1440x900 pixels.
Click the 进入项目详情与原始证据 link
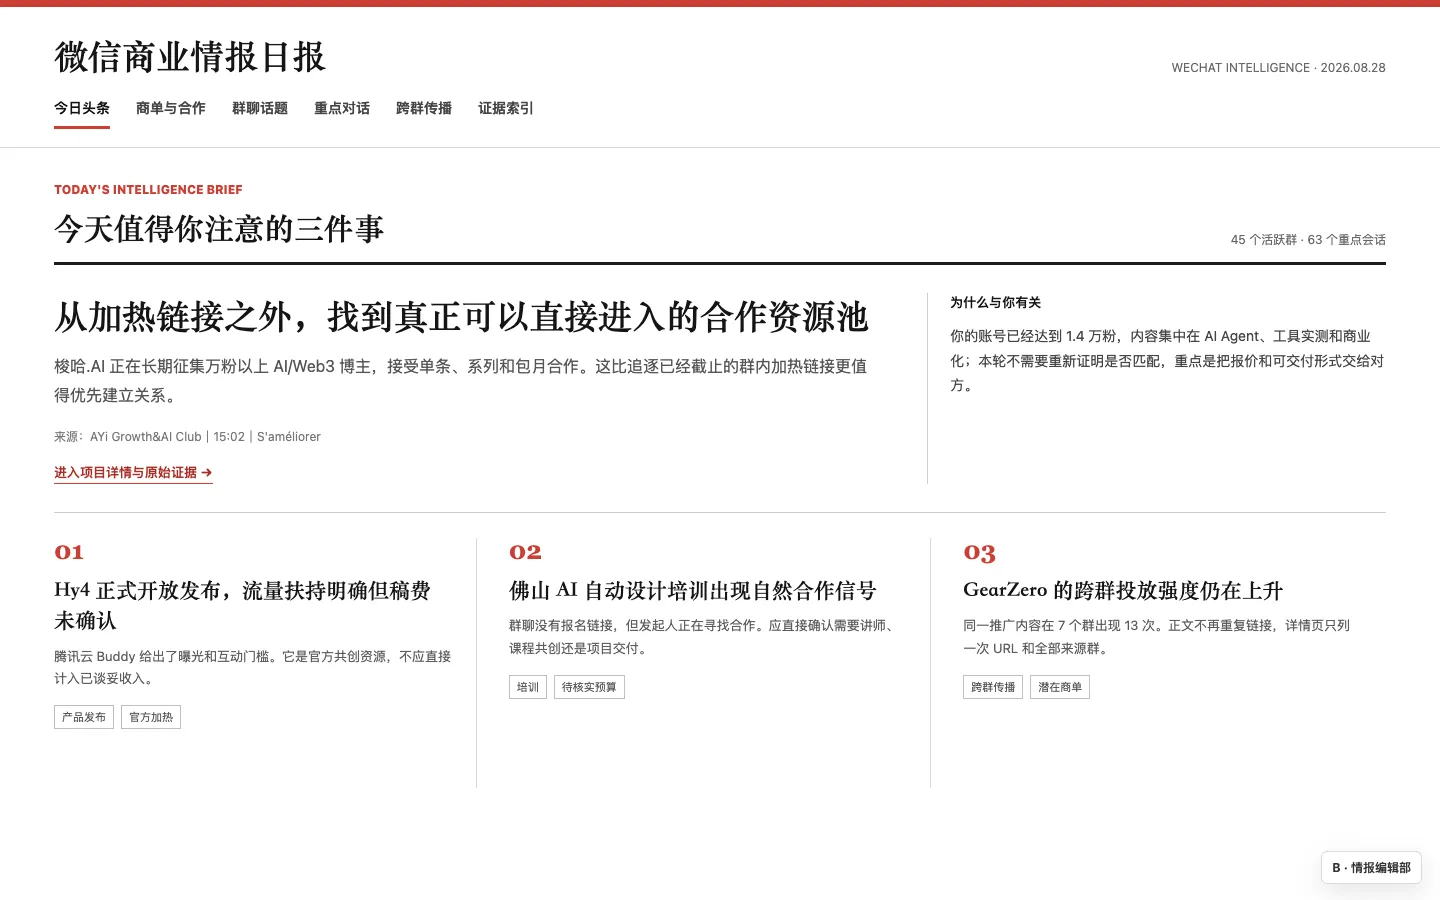(133, 473)
